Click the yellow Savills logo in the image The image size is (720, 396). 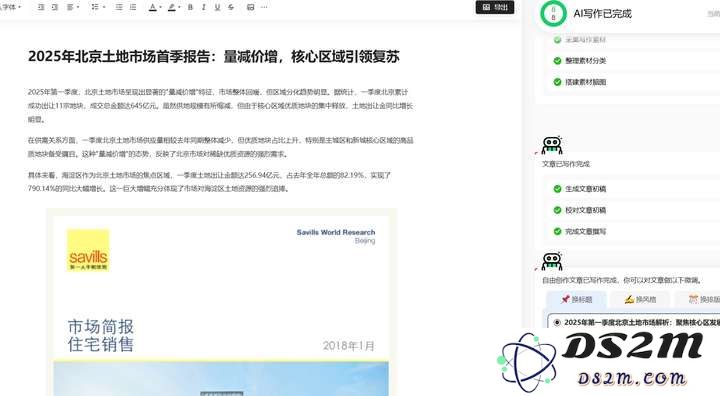tap(88, 250)
